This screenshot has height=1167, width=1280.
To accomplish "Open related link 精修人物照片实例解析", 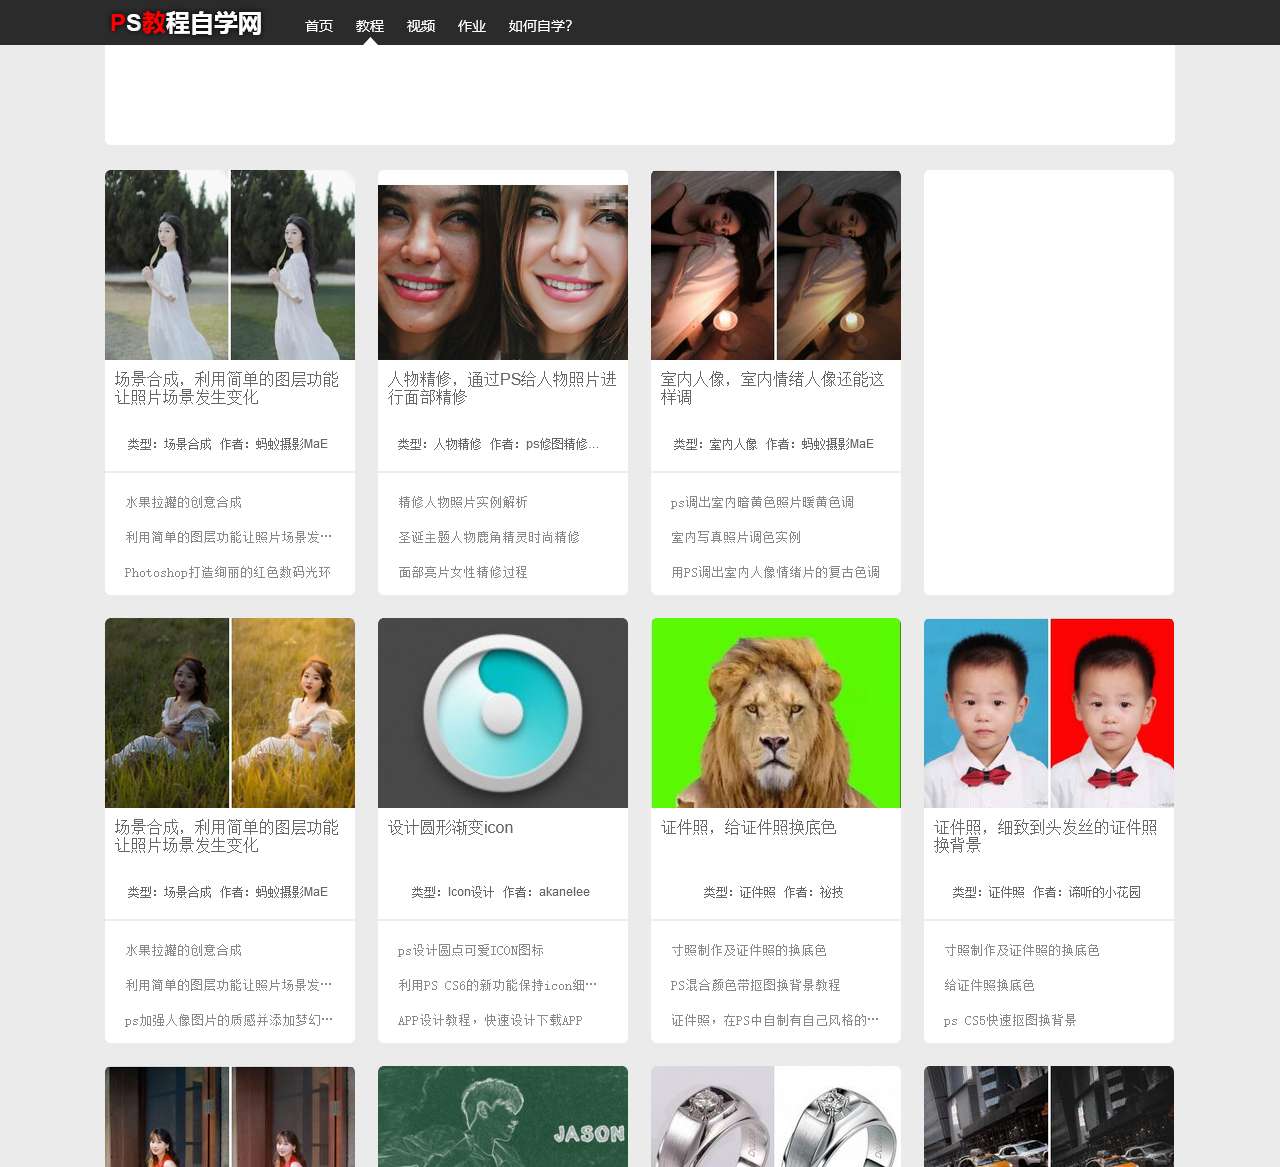I will [463, 502].
